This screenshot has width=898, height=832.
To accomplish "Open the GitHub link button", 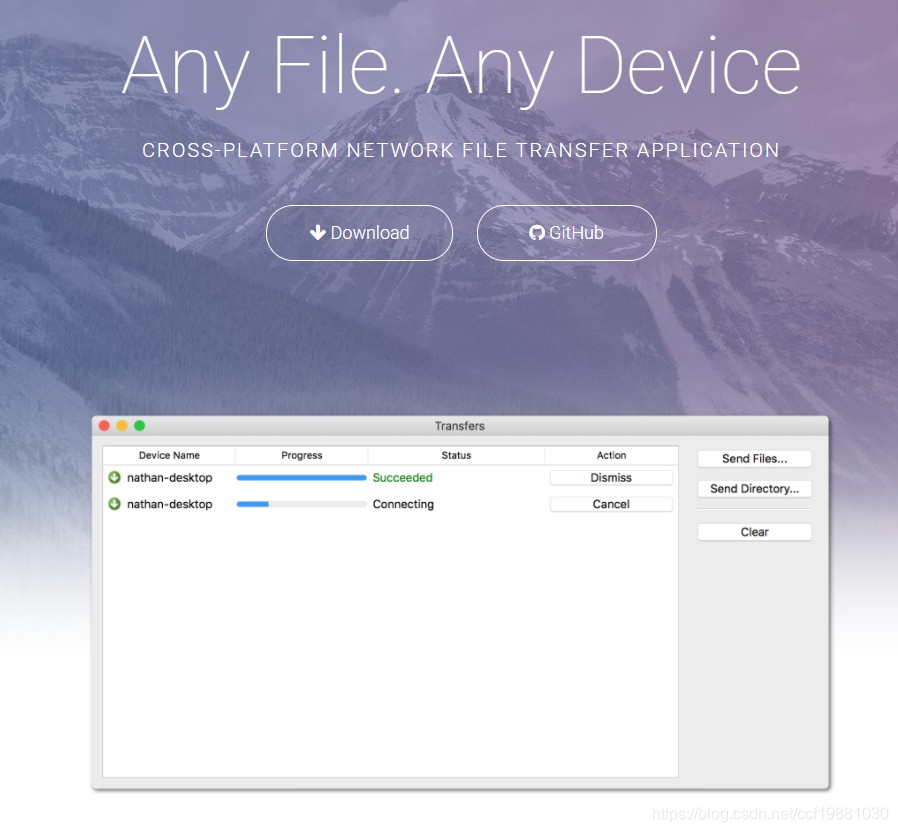I will coord(566,233).
